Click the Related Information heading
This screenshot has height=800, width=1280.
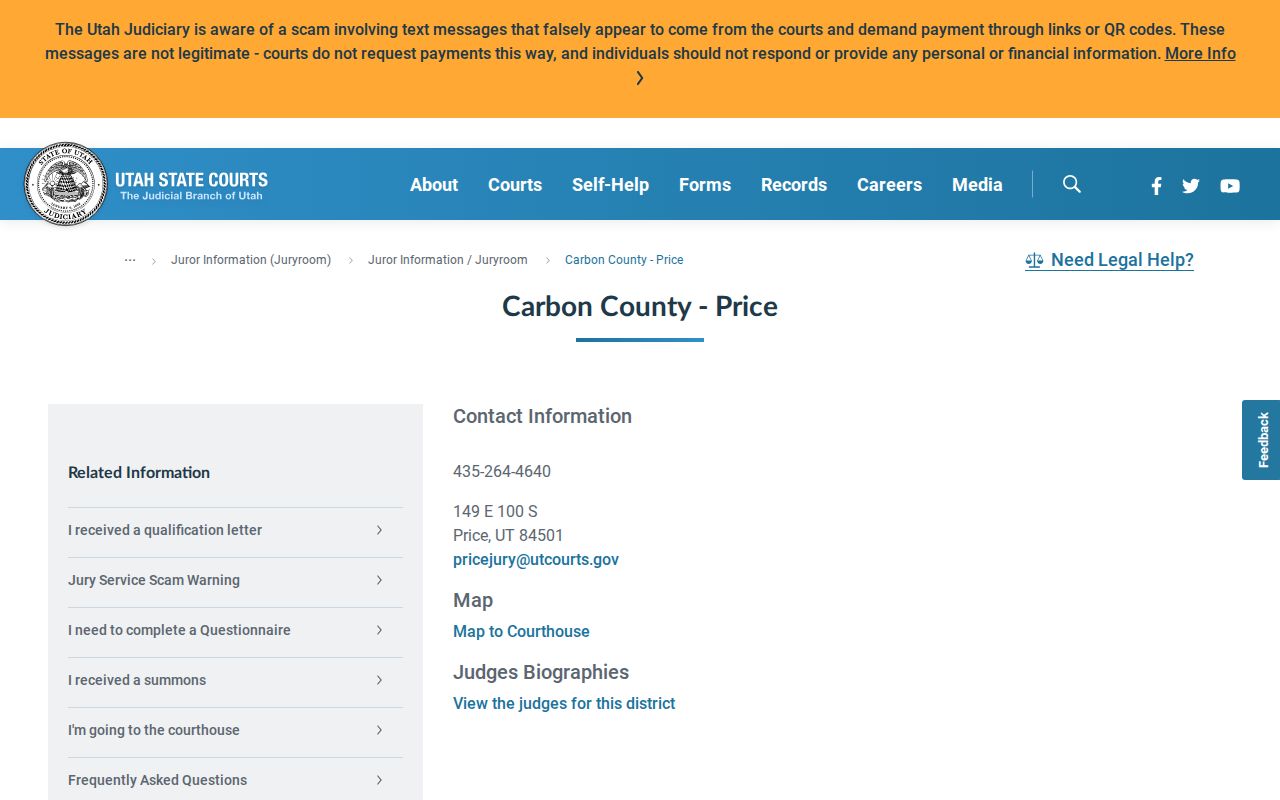tap(139, 473)
